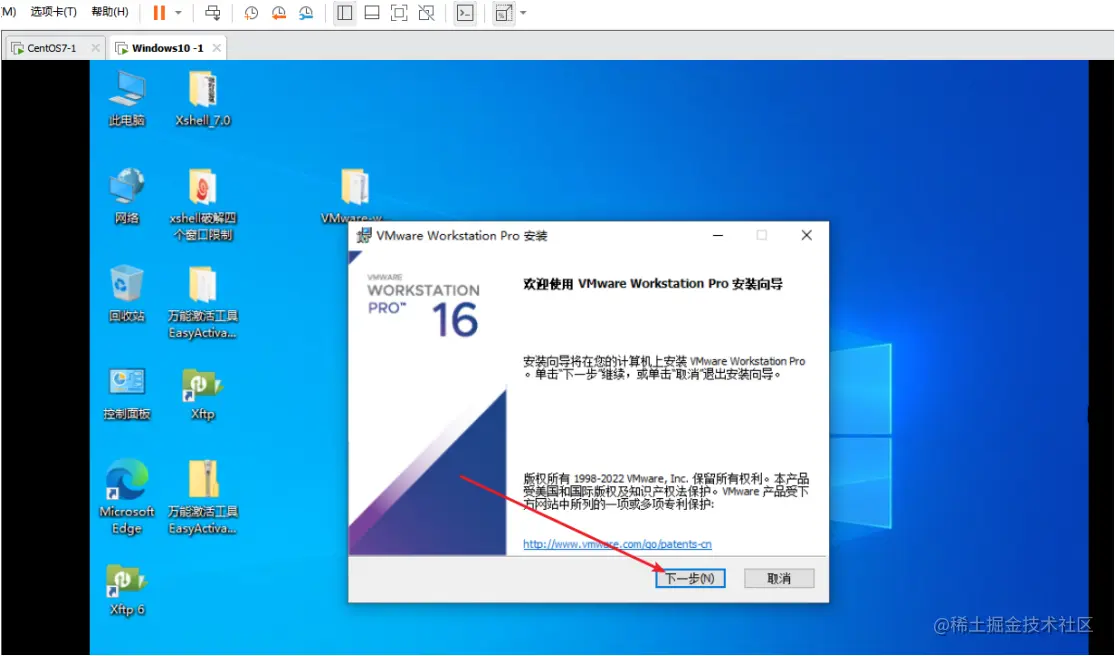Select the VMware-w installer folder on desktop
This screenshot has width=1115, height=656.
(x=353, y=195)
